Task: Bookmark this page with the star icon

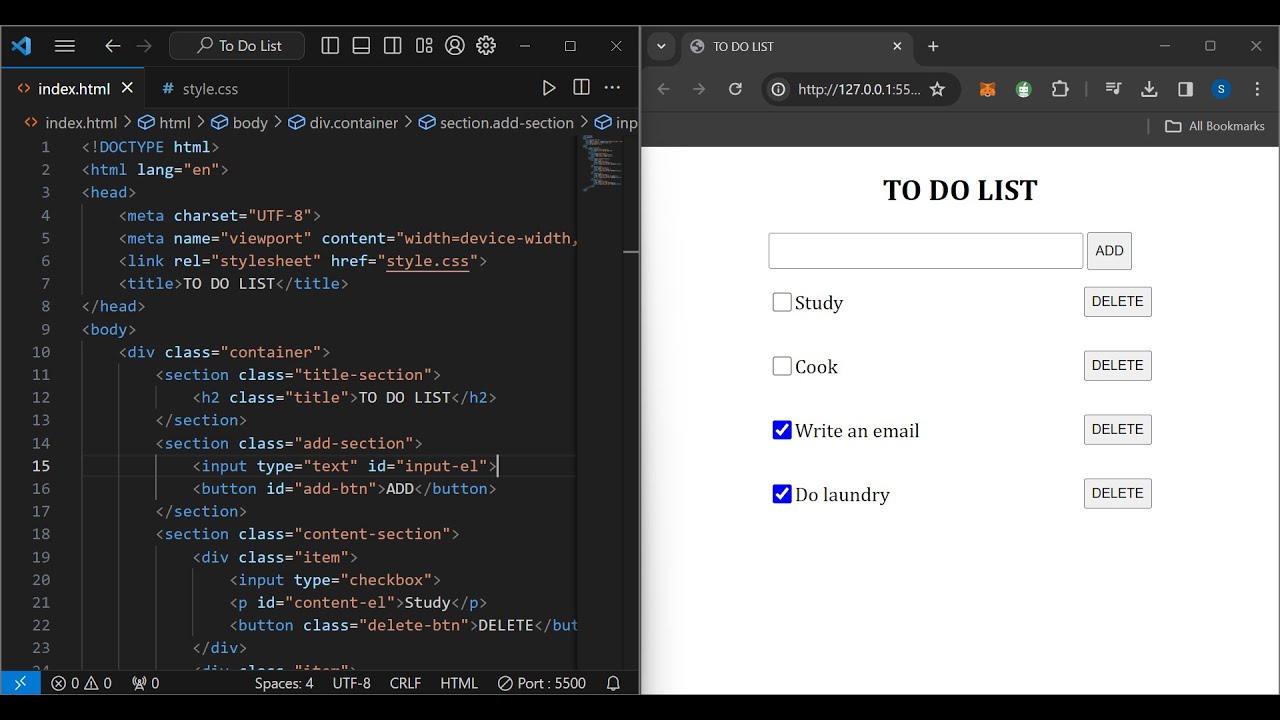Action: [937, 89]
